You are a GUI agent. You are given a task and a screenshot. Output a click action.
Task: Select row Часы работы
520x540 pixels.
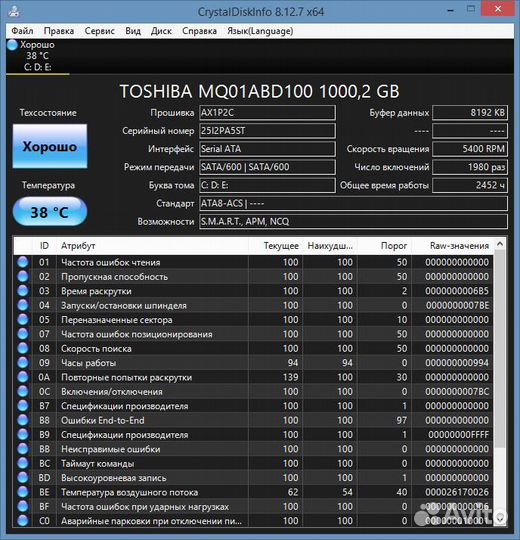point(253,363)
